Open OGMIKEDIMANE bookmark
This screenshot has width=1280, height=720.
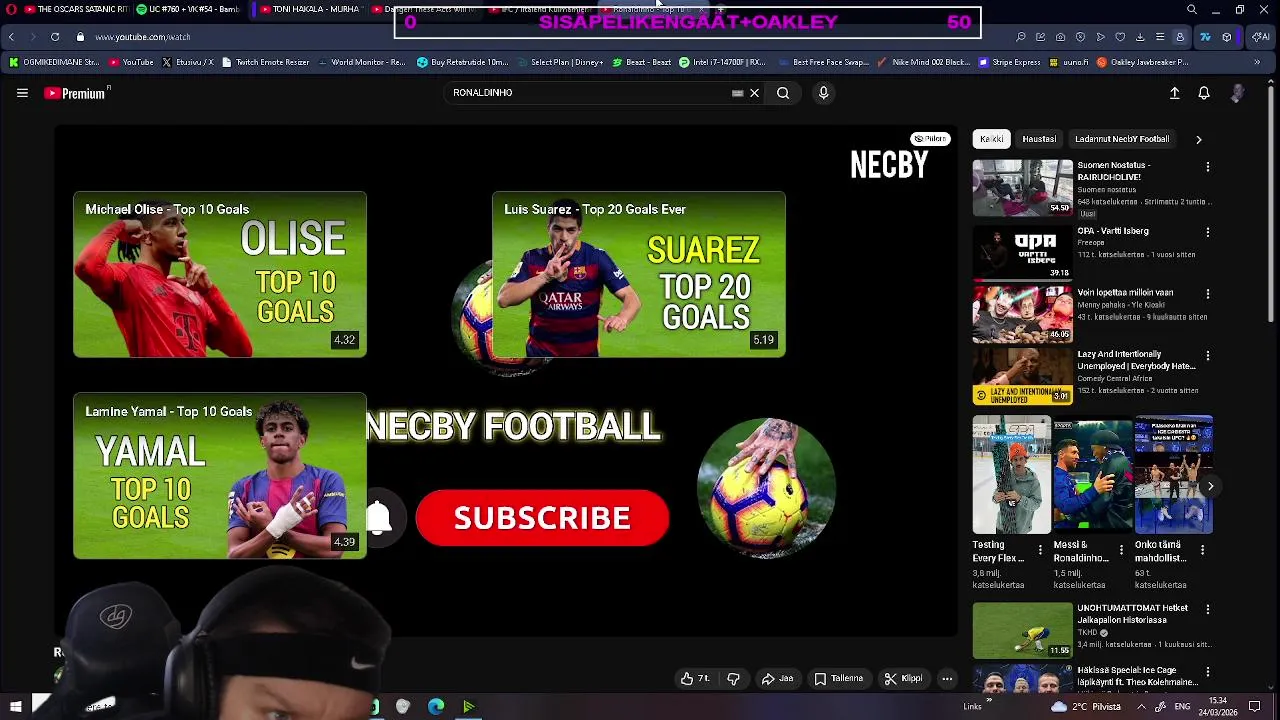click(x=55, y=62)
